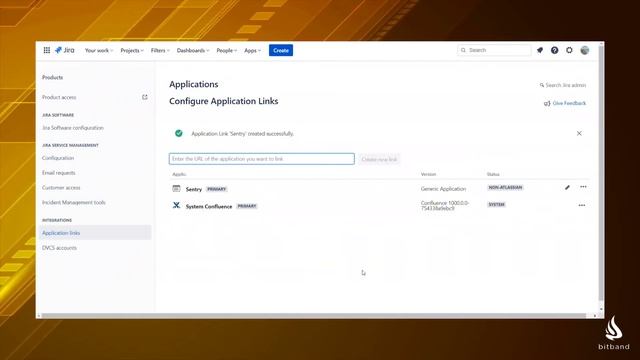Image resolution: width=640 pixels, height=360 pixels.
Task: Click PRIMARY badge next to System Confluence
Action: coord(247,206)
